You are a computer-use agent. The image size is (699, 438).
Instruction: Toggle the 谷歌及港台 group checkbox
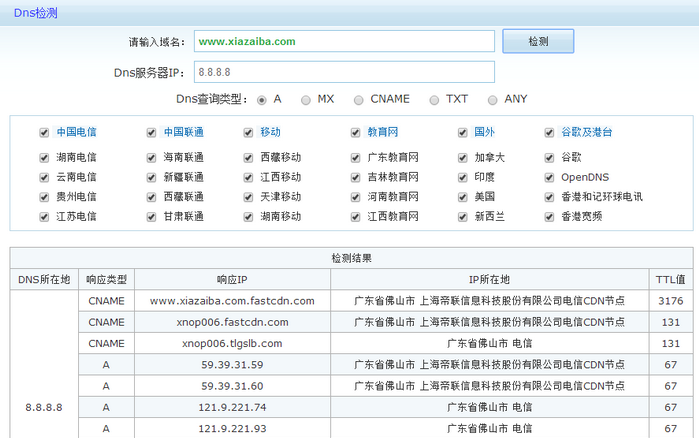pos(550,132)
